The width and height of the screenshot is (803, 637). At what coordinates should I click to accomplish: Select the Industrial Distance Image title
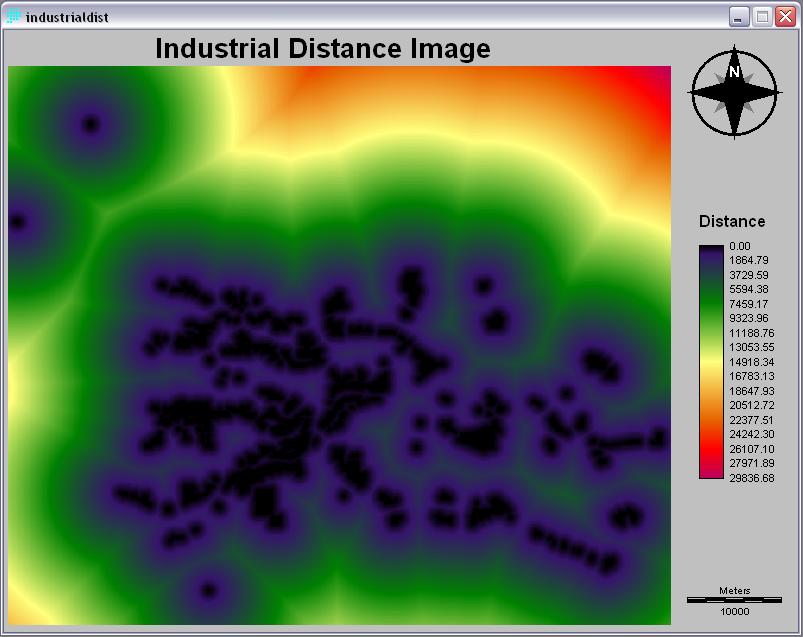click(323, 48)
